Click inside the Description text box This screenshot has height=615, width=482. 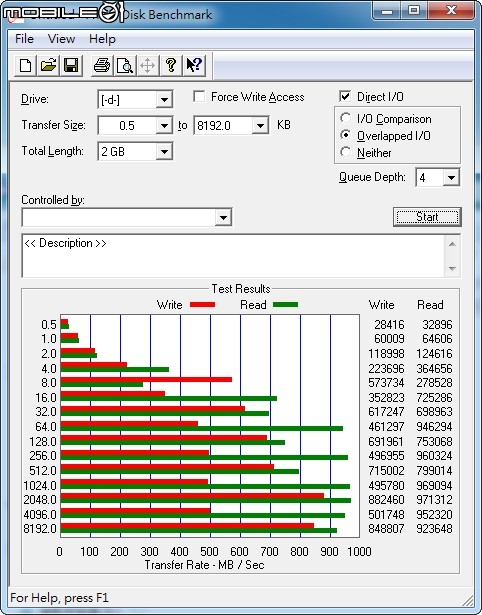[233, 256]
